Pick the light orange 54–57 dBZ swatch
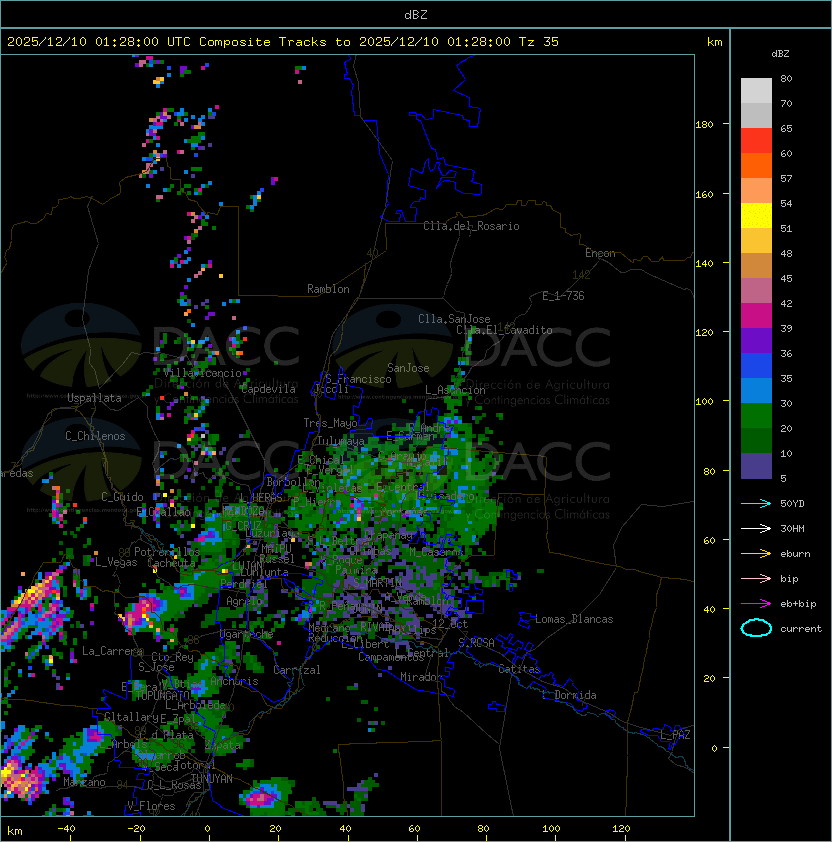The image size is (832, 842). 756,191
